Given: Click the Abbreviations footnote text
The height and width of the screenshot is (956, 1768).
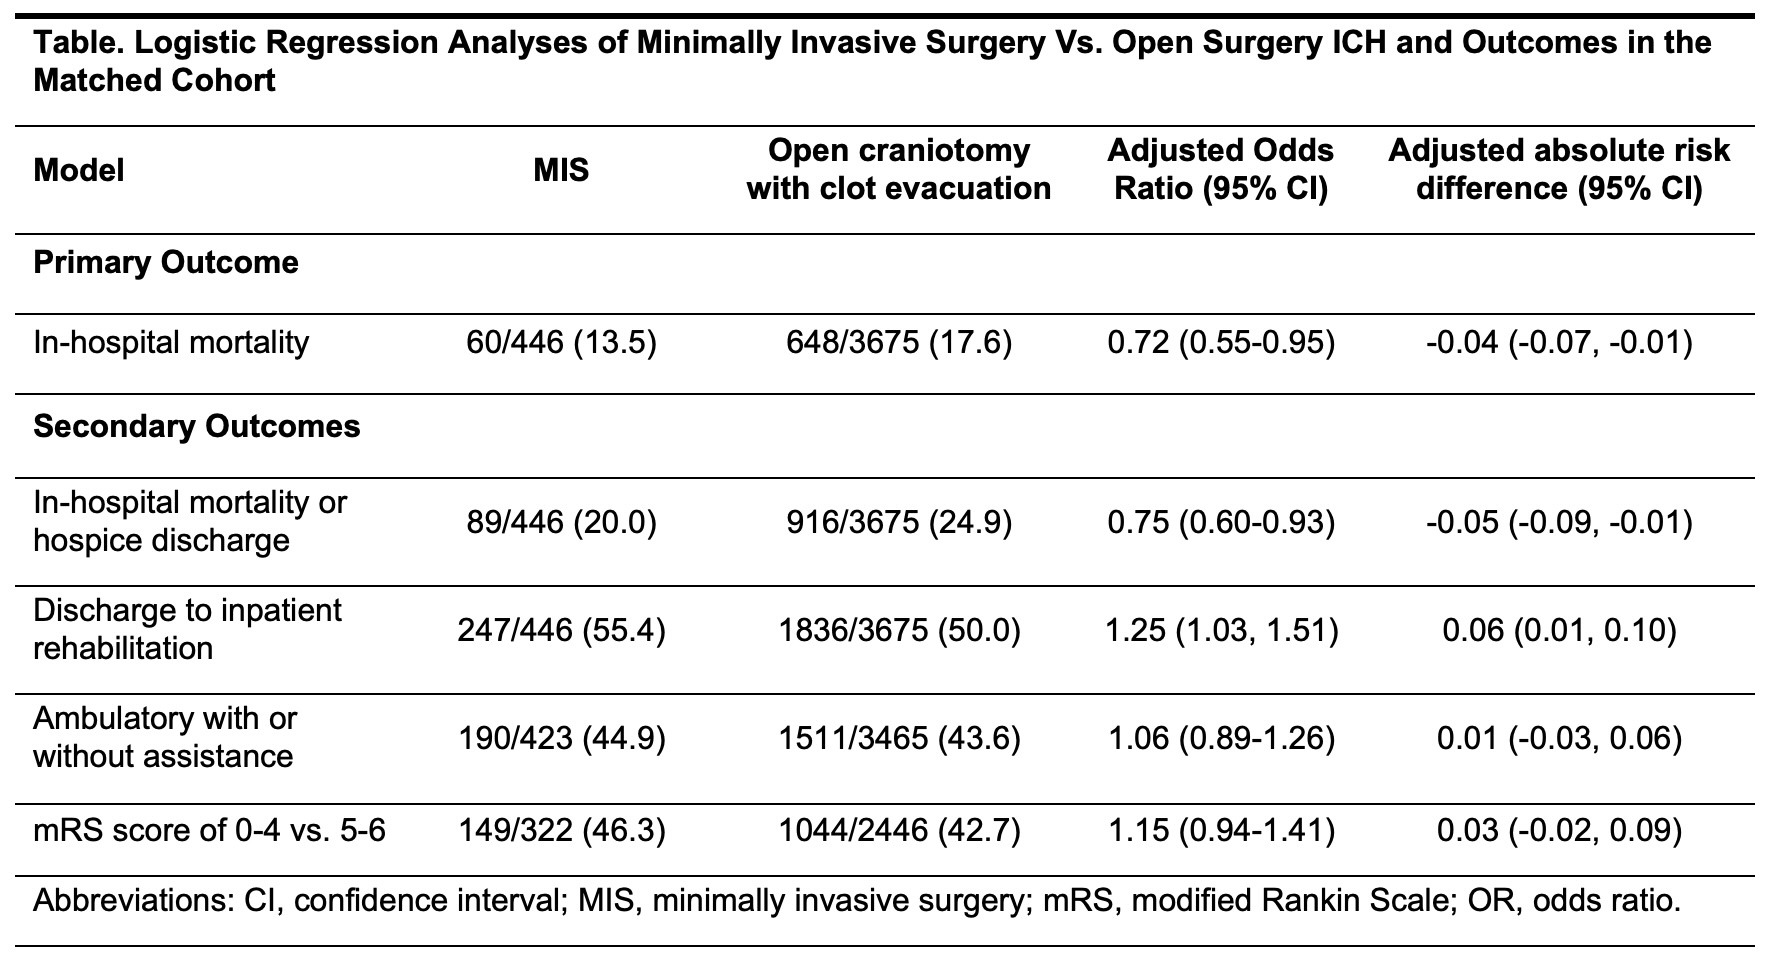Looking at the screenshot, I should click(x=856, y=901).
